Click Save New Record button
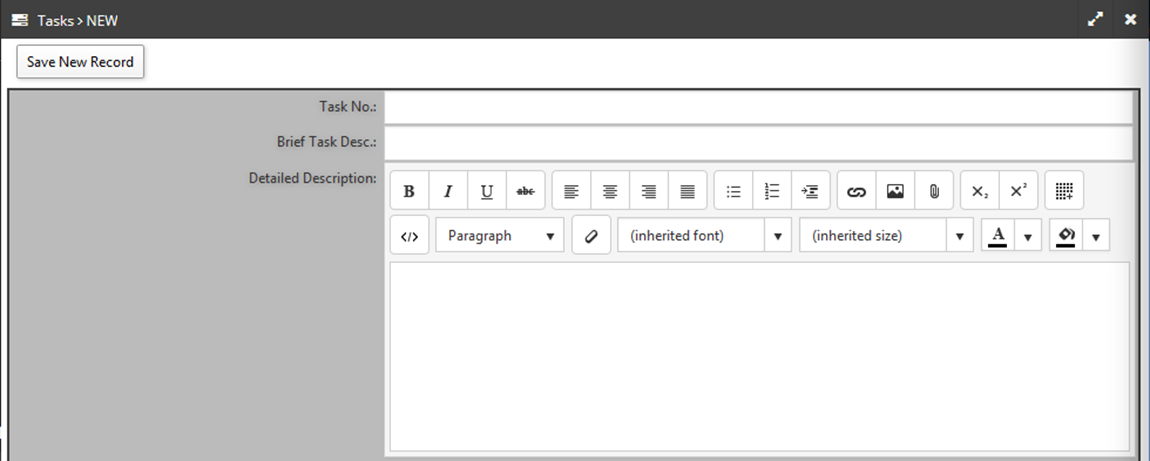 coord(81,62)
